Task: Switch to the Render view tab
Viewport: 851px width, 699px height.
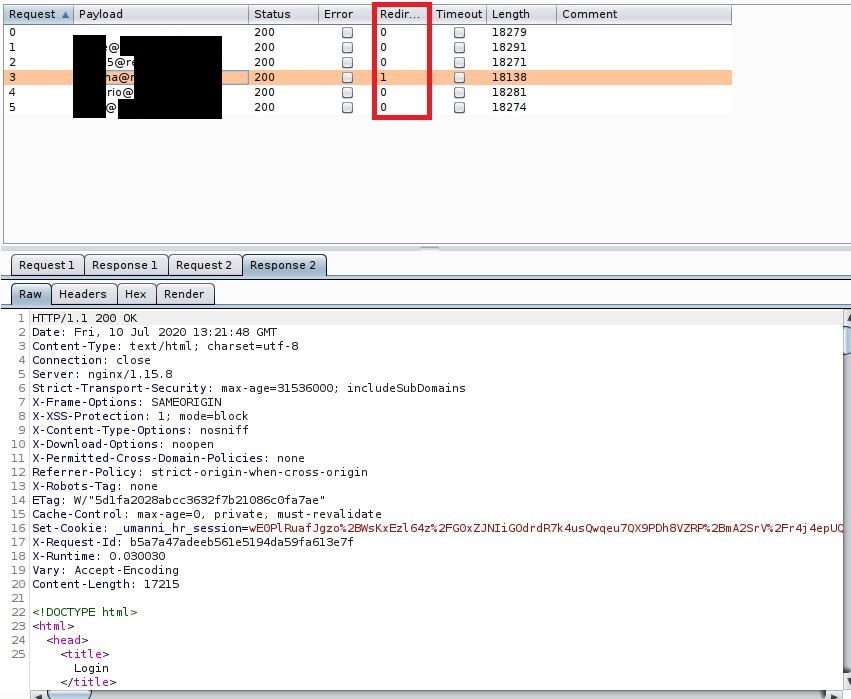Action: (x=185, y=294)
